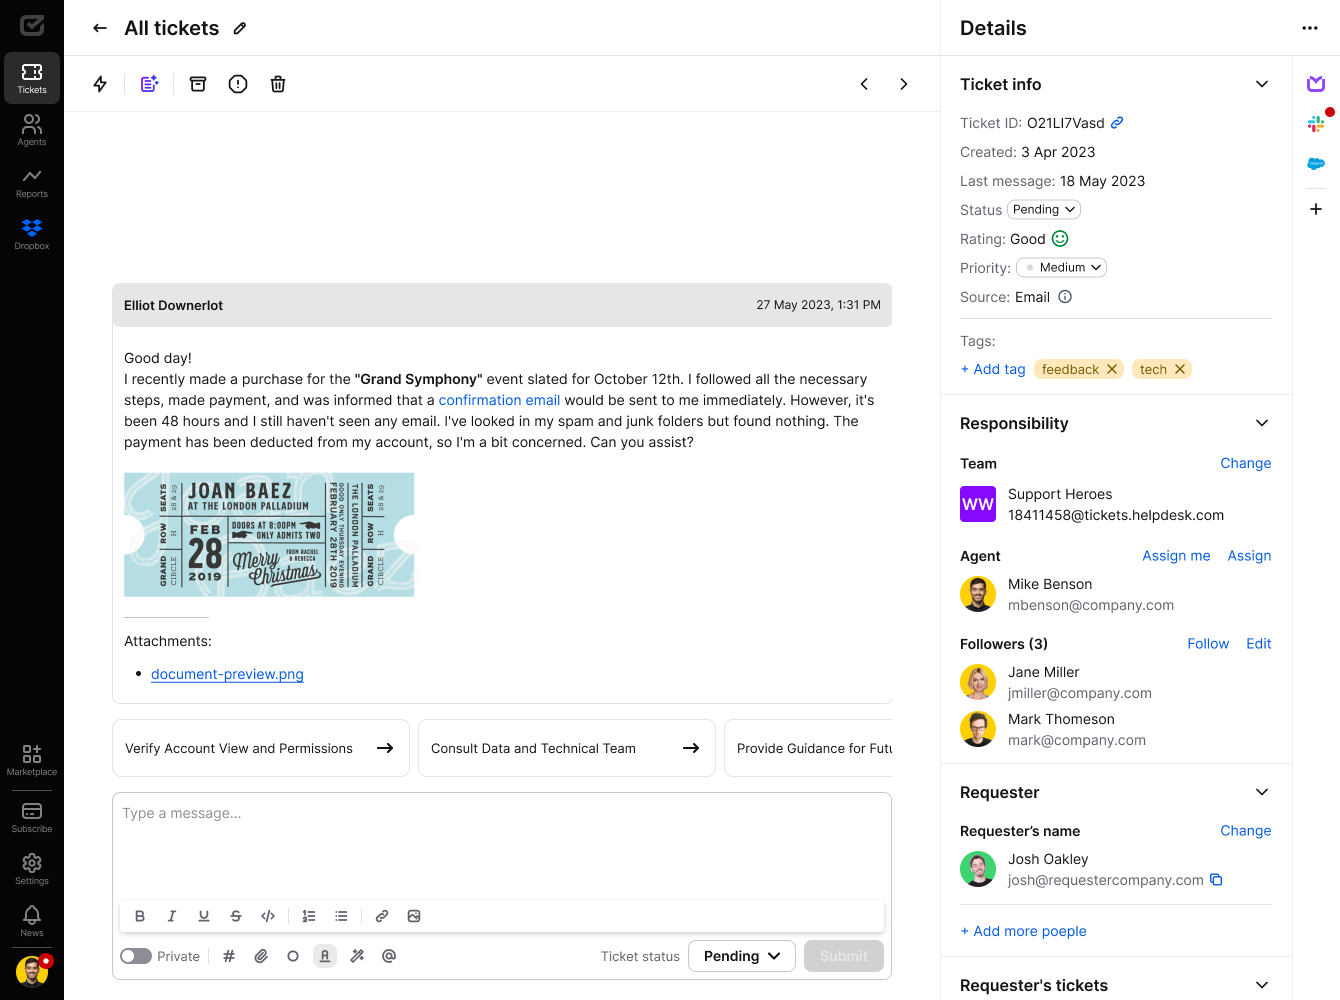Open the Tickets section in the sidebar

pyautogui.click(x=32, y=78)
